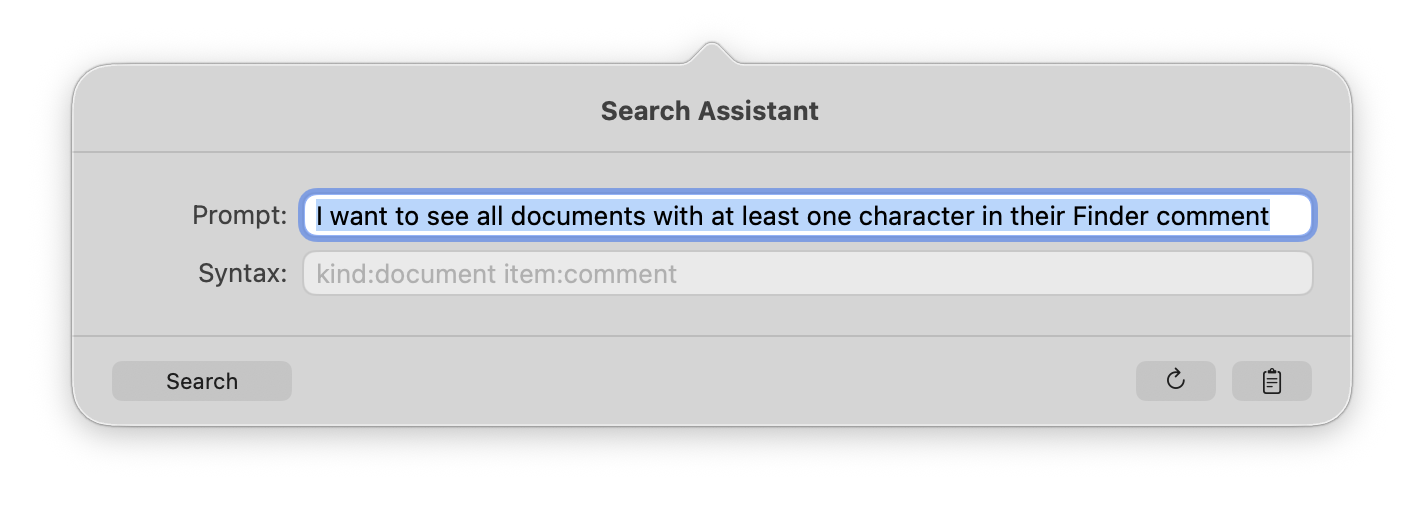Click the Syntax: label
Screen dimensions: 1424x506
[243, 273]
